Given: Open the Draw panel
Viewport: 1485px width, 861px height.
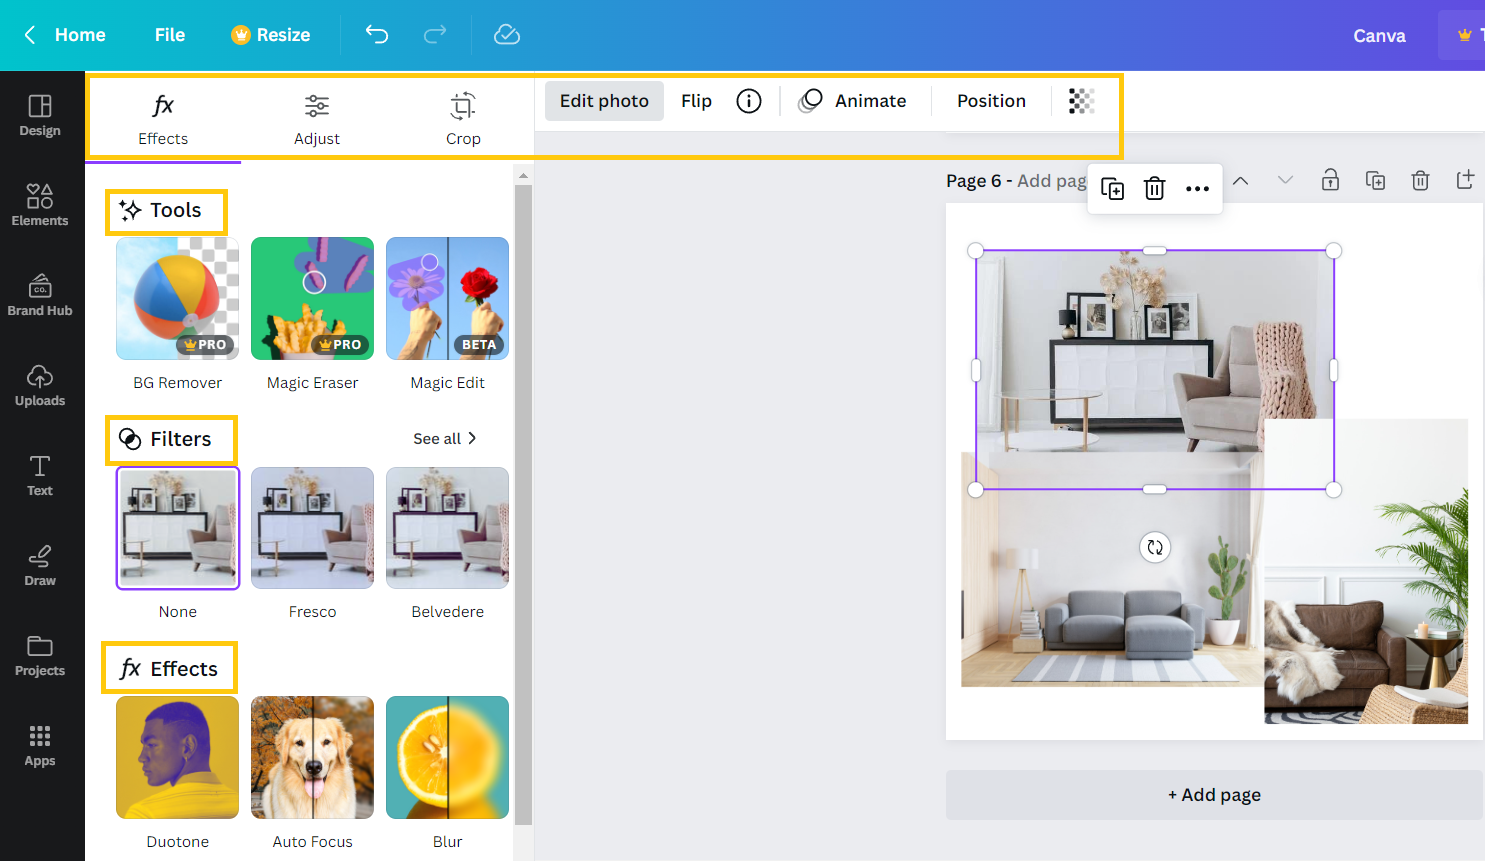Looking at the screenshot, I should (40, 565).
